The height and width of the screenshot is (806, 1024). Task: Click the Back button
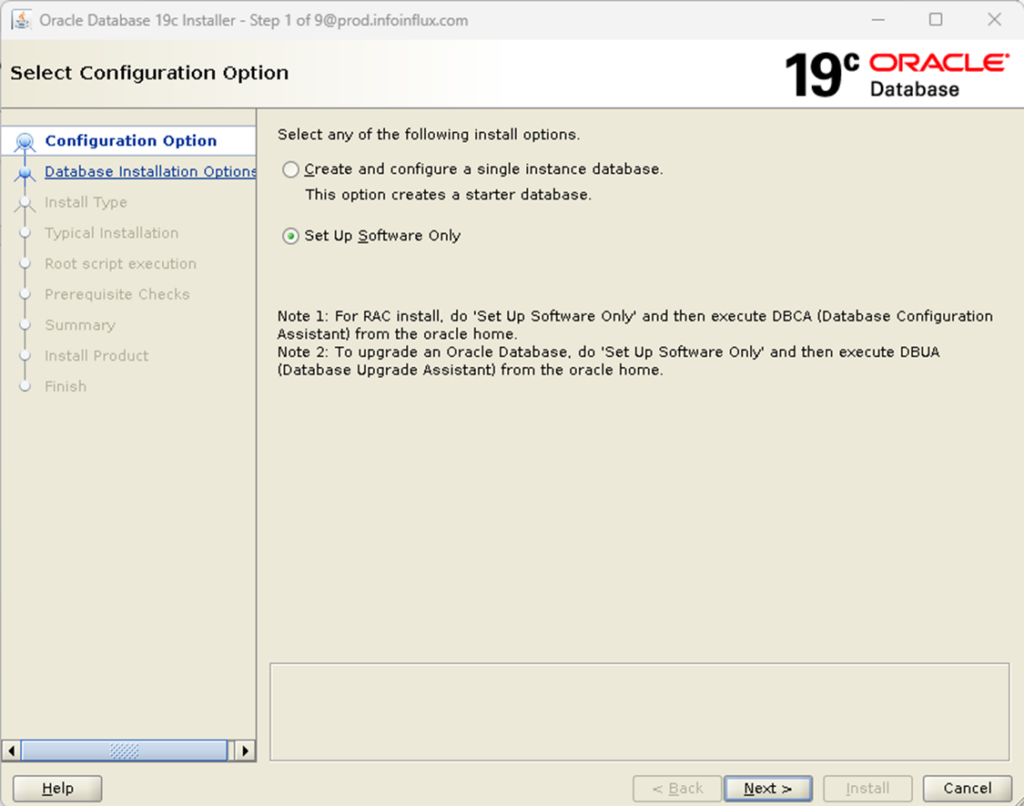pyautogui.click(x=676, y=788)
